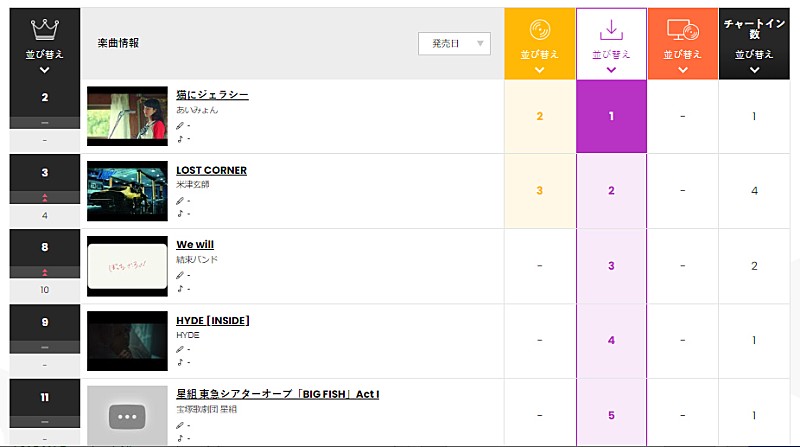Open the HYDE [INSIDE] title link

(213, 320)
